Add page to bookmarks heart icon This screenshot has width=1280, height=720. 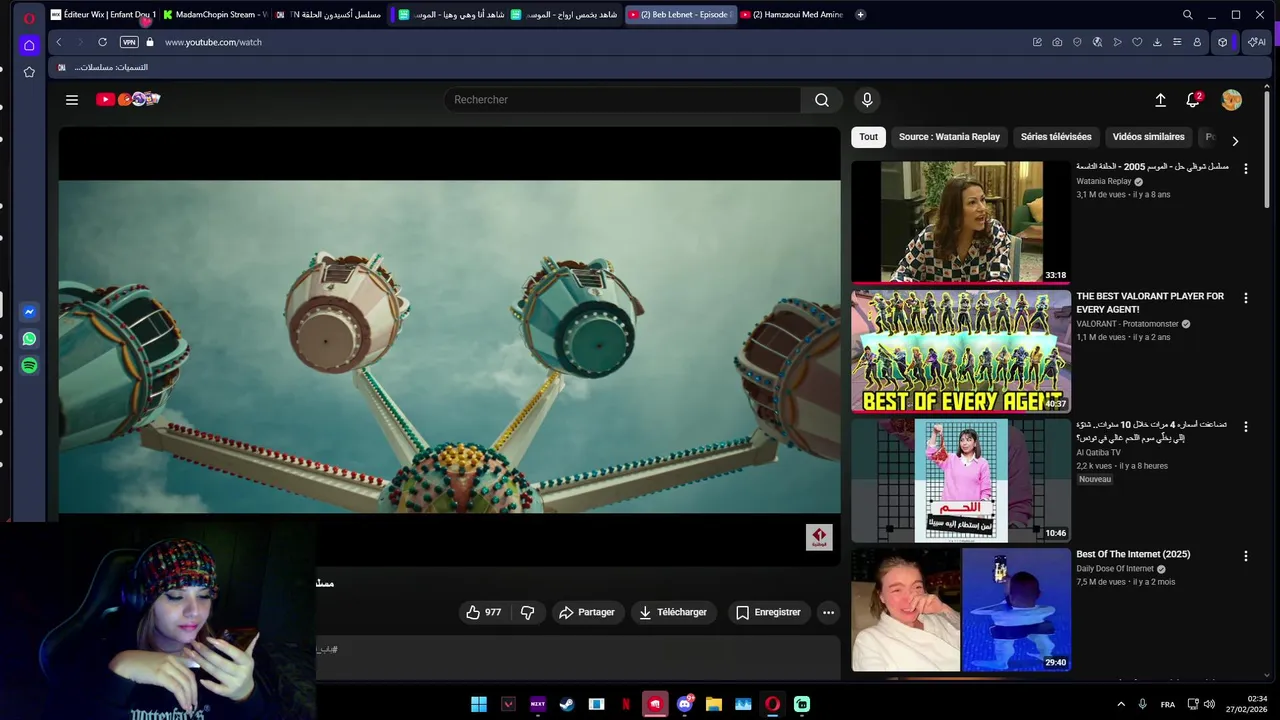click(x=1137, y=42)
